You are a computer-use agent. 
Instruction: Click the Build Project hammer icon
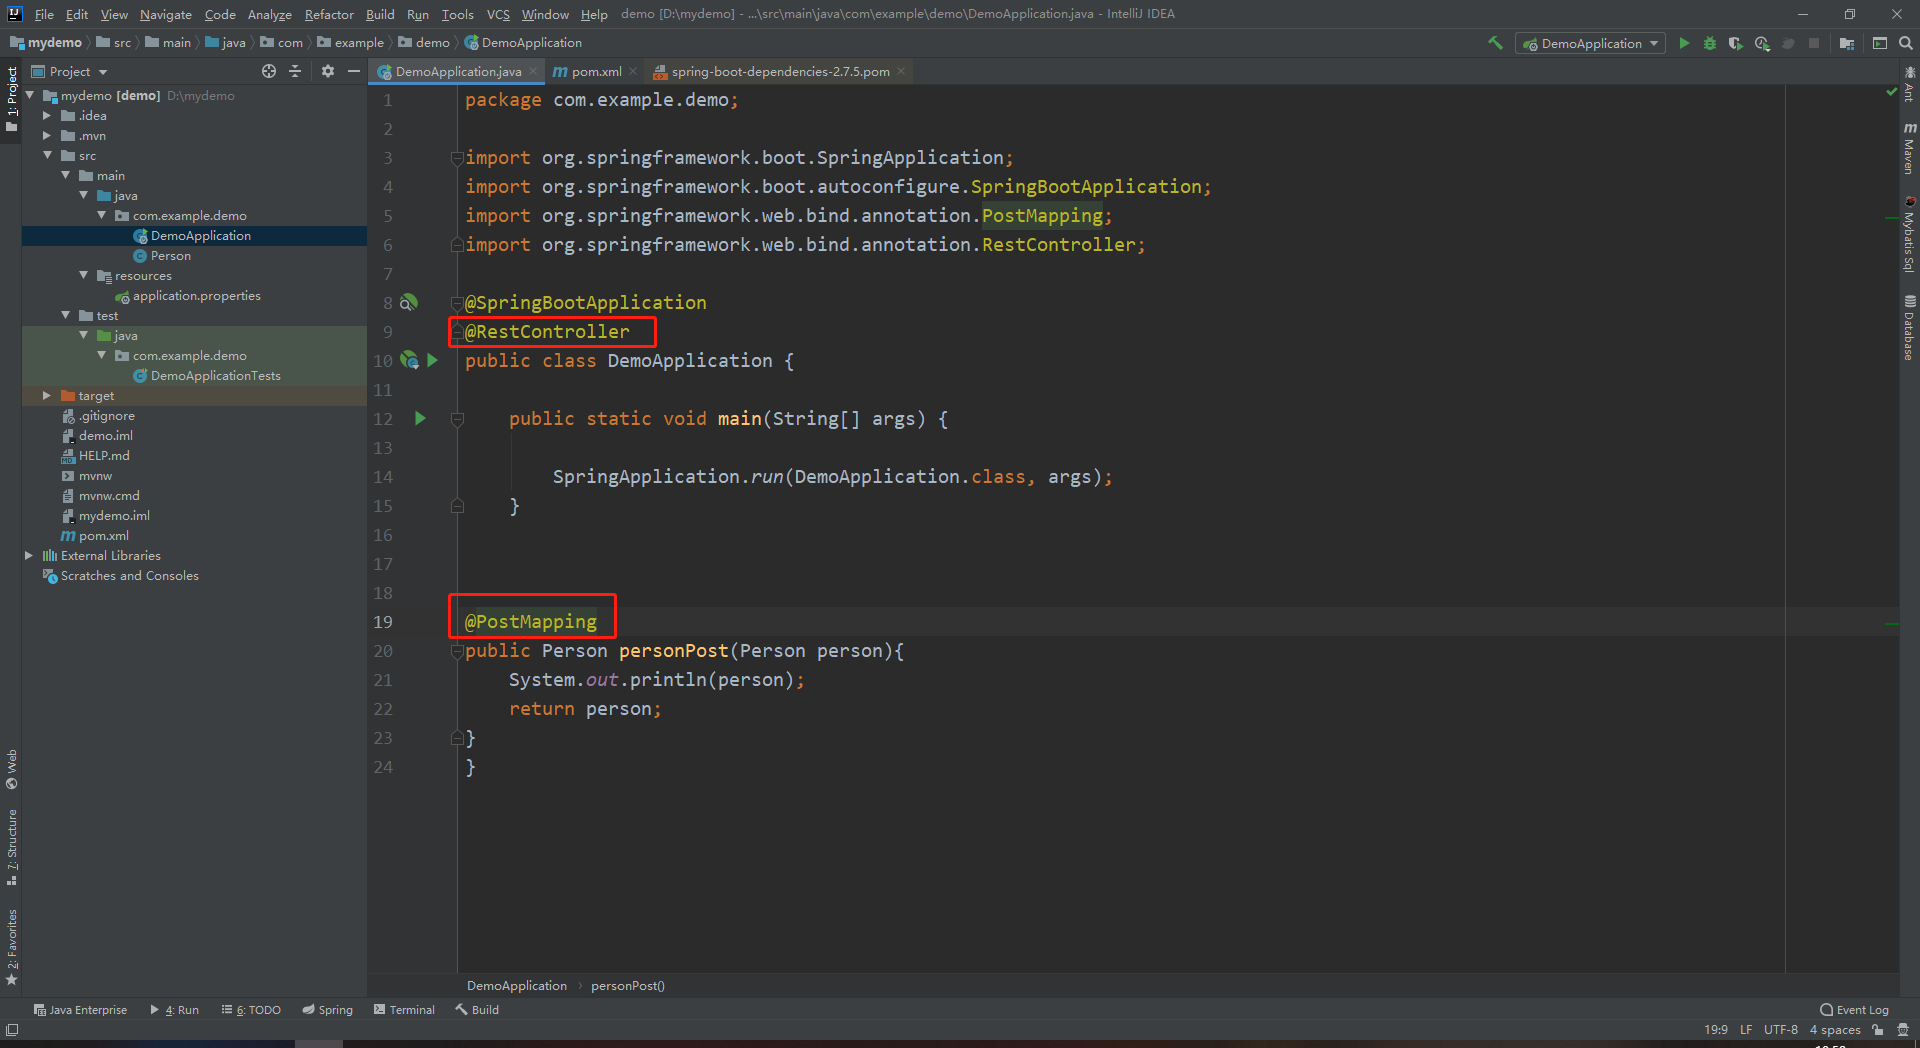pos(1495,43)
